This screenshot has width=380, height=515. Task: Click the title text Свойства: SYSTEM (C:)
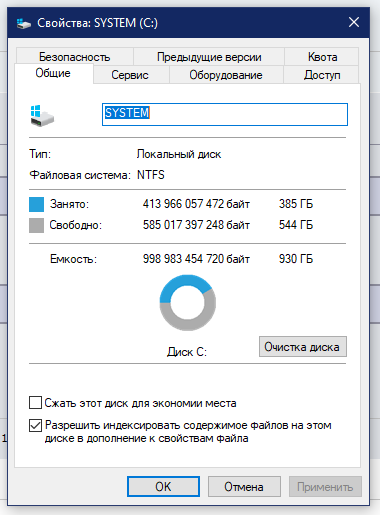click(x=97, y=23)
